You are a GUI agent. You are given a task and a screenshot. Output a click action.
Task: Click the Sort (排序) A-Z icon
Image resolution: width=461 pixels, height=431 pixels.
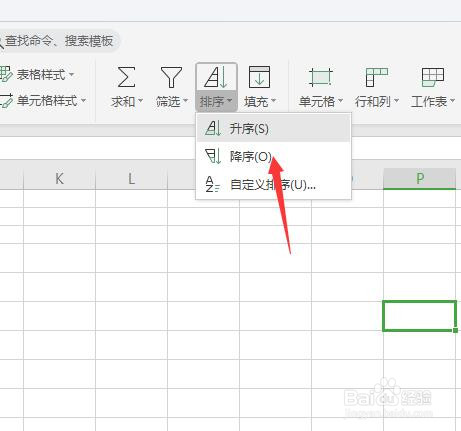(x=216, y=77)
